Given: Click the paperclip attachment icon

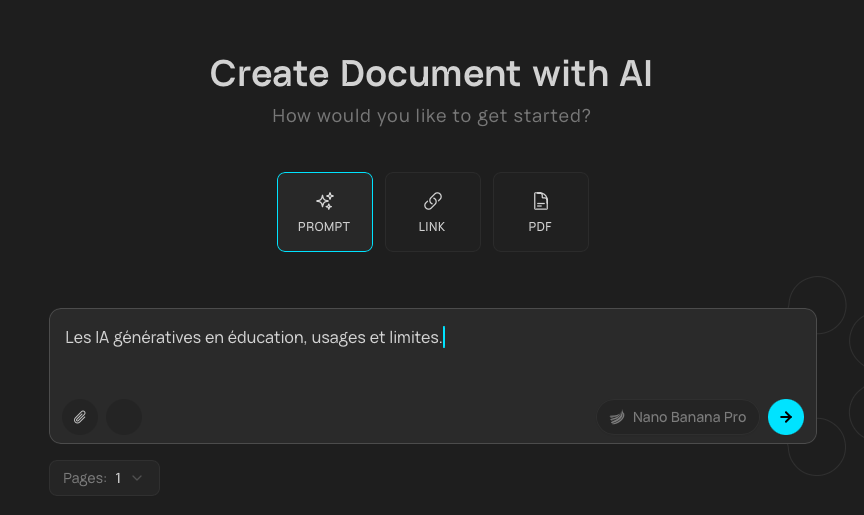Looking at the screenshot, I should coord(80,417).
